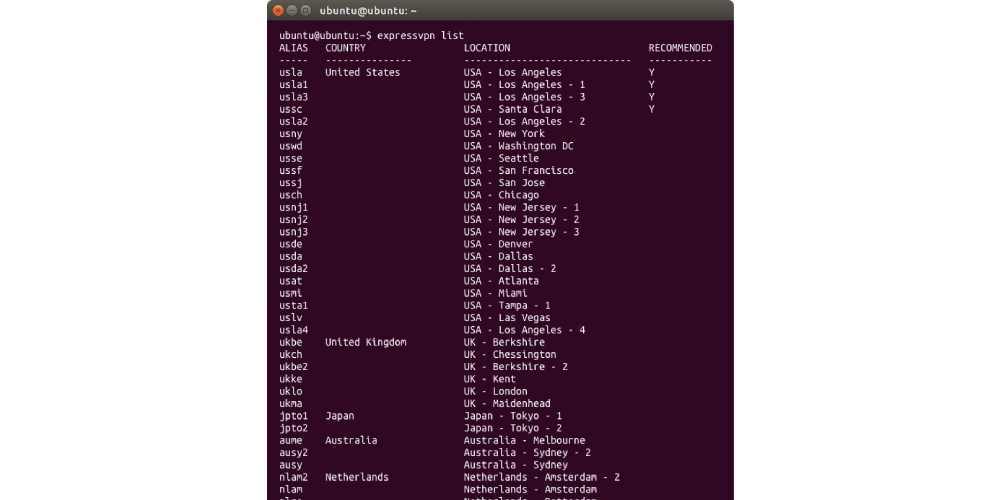Screen dimensions: 1000x500
Task: Click the Netherlands country label
Action: pyautogui.click(x=357, y=477)
